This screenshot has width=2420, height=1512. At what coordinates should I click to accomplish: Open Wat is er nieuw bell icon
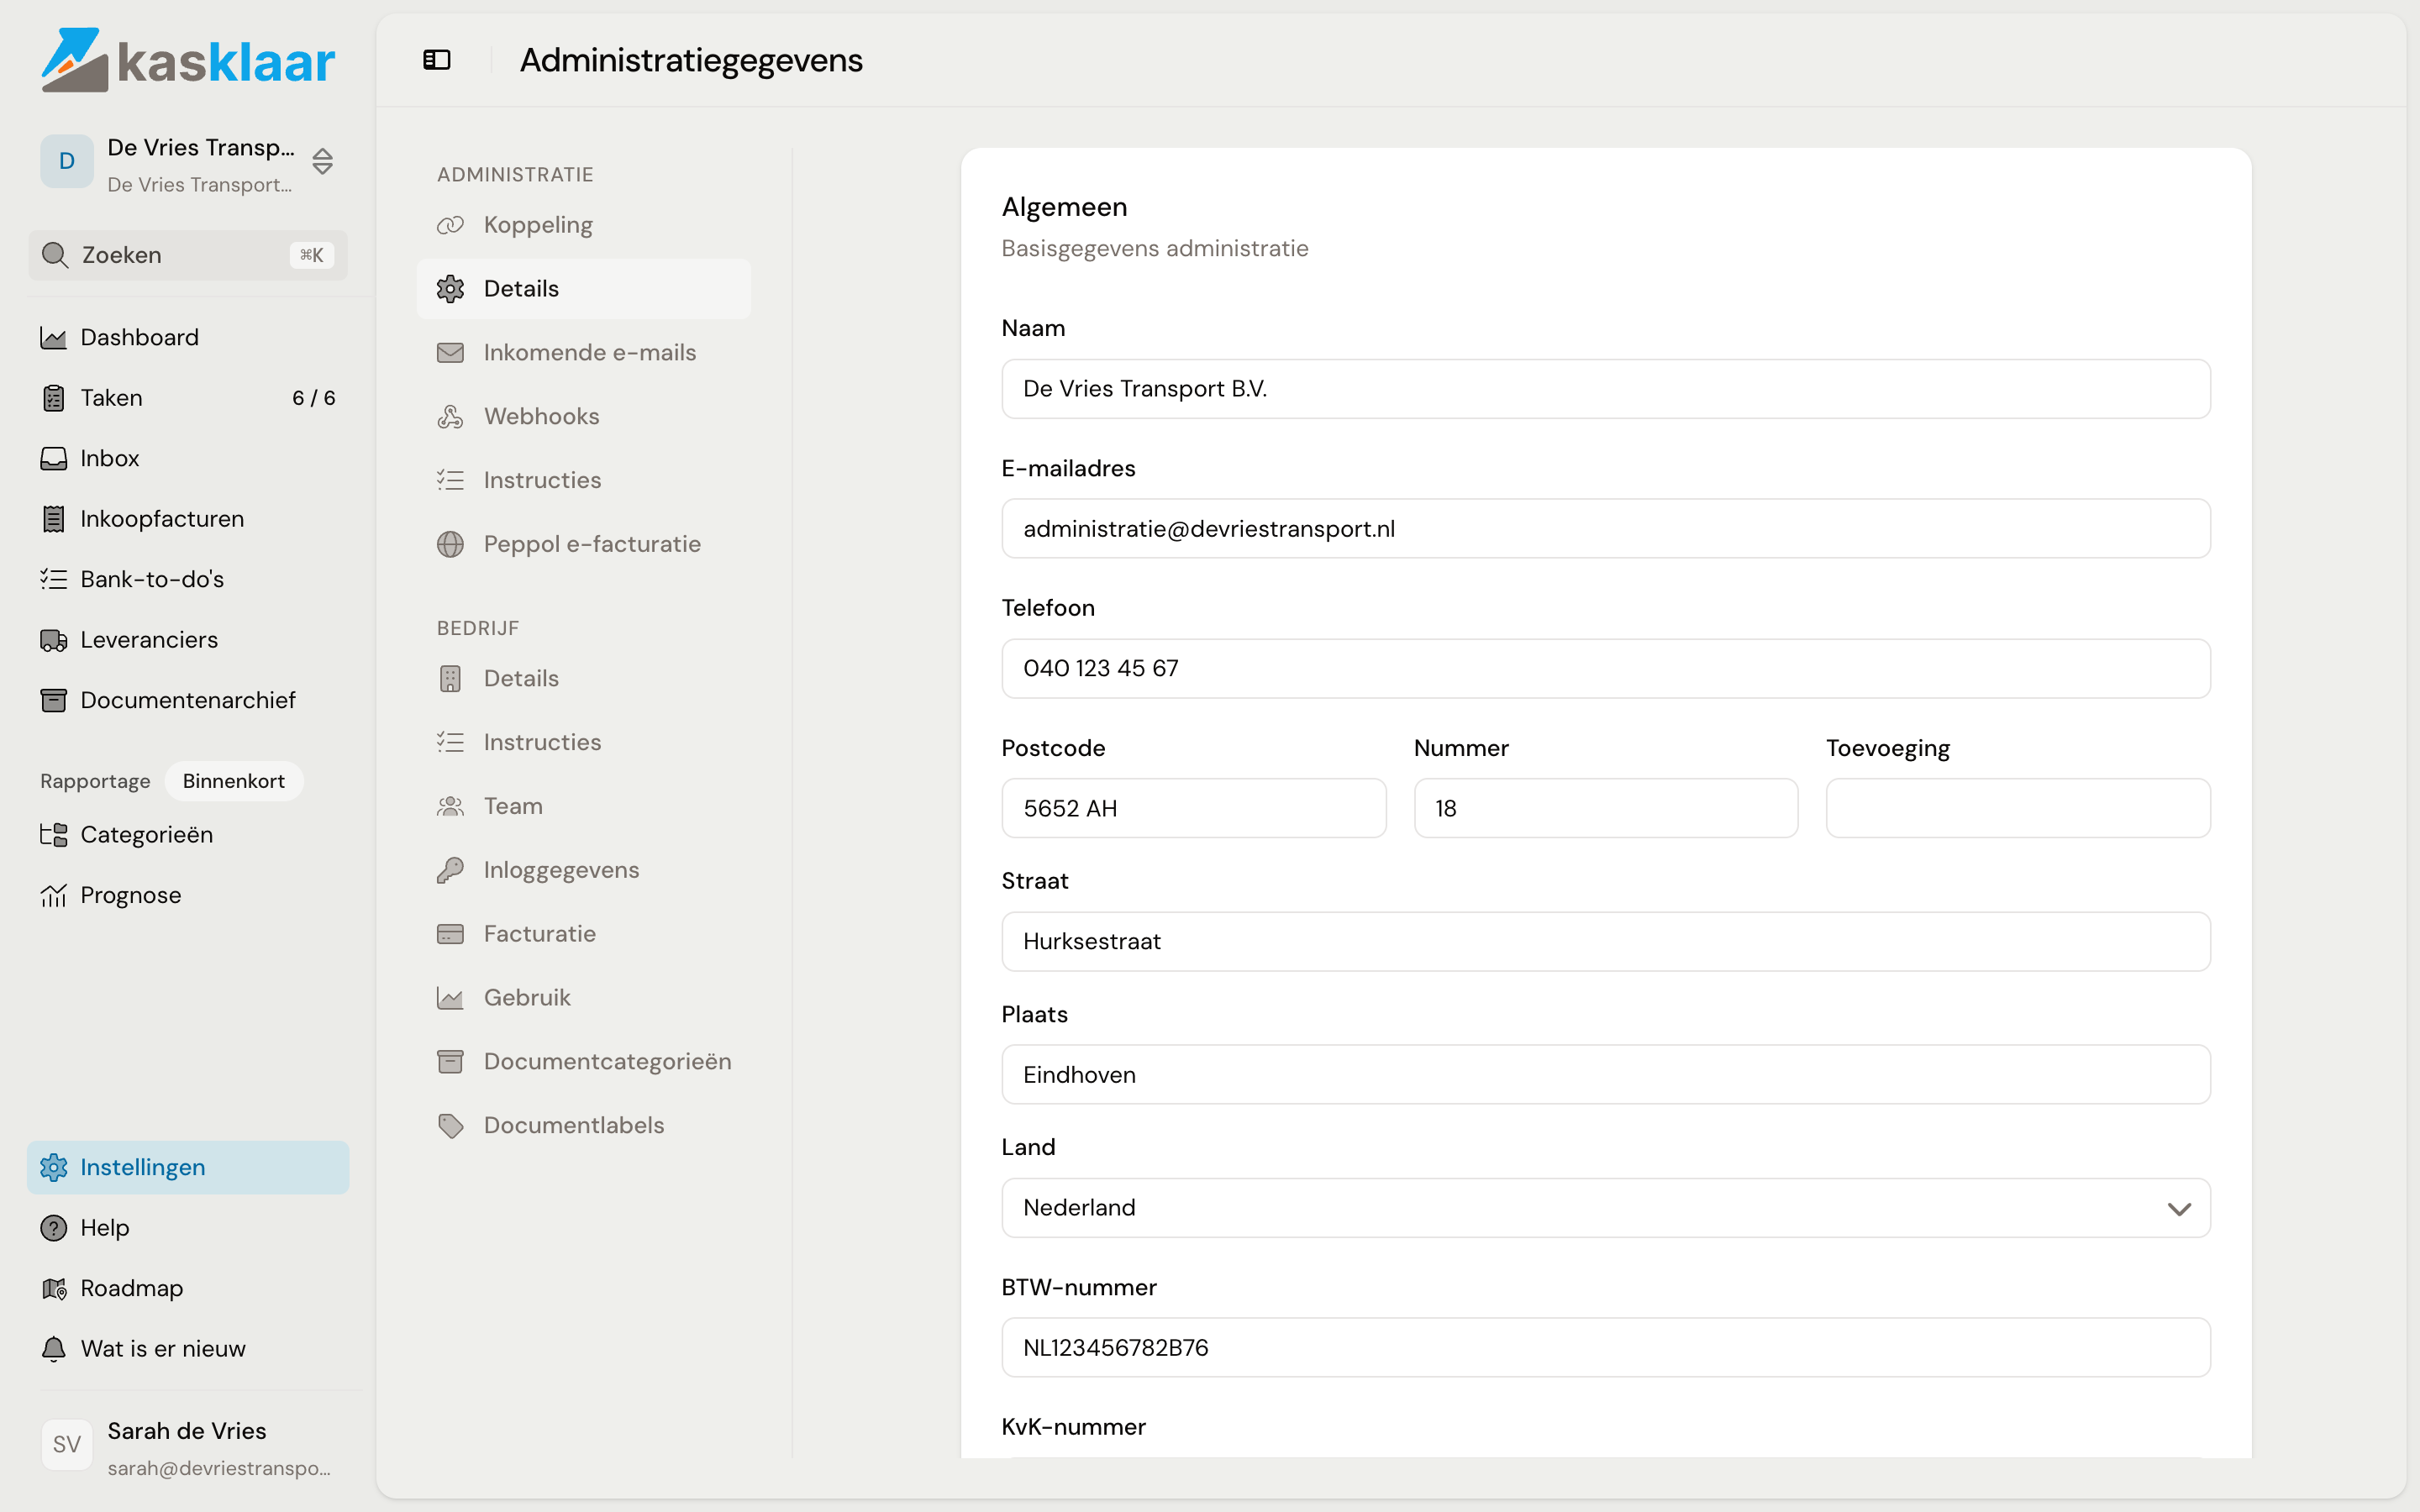point(53,1349)
